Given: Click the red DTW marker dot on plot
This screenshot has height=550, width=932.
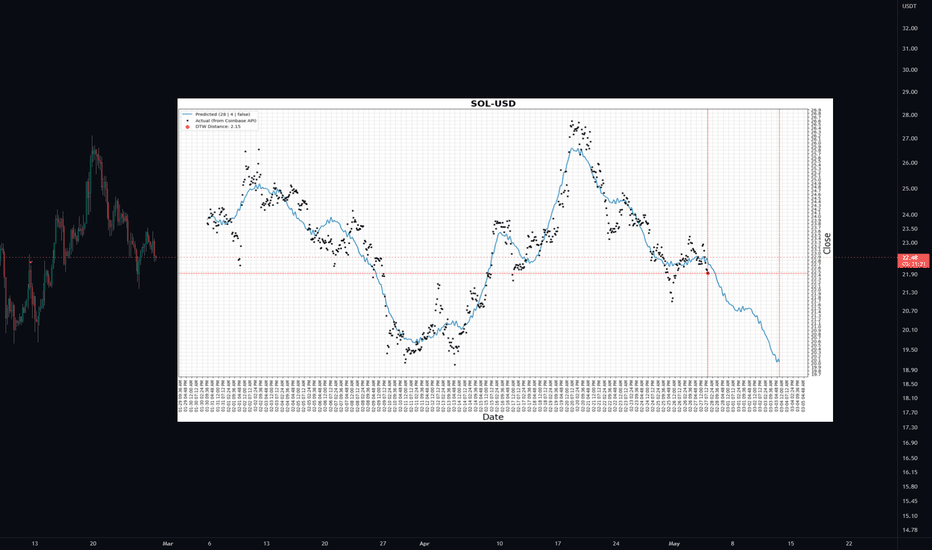Looking at the screenshot, I should coord(707,273).
